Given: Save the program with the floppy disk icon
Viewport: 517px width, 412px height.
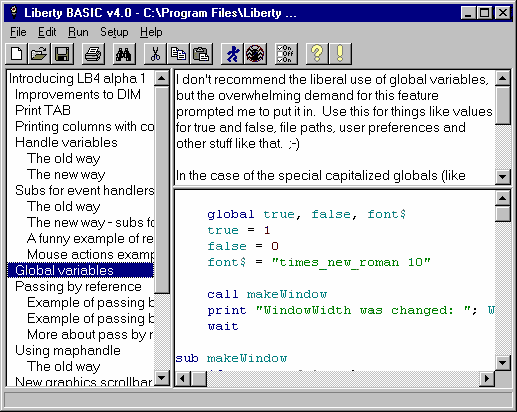Looking at the screenshot, I should click(x=62, y=53).
